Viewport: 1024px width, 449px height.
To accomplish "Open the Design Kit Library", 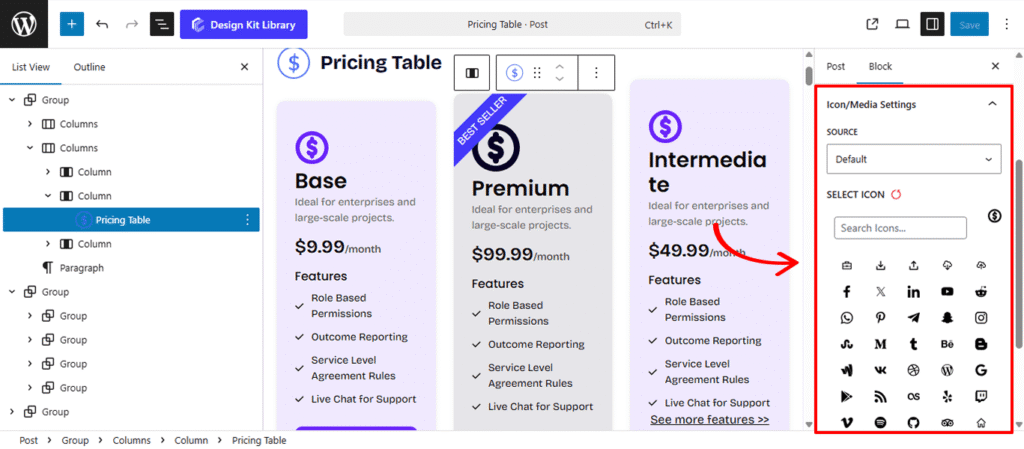I will pyautogui.click(x=244, y=24).
